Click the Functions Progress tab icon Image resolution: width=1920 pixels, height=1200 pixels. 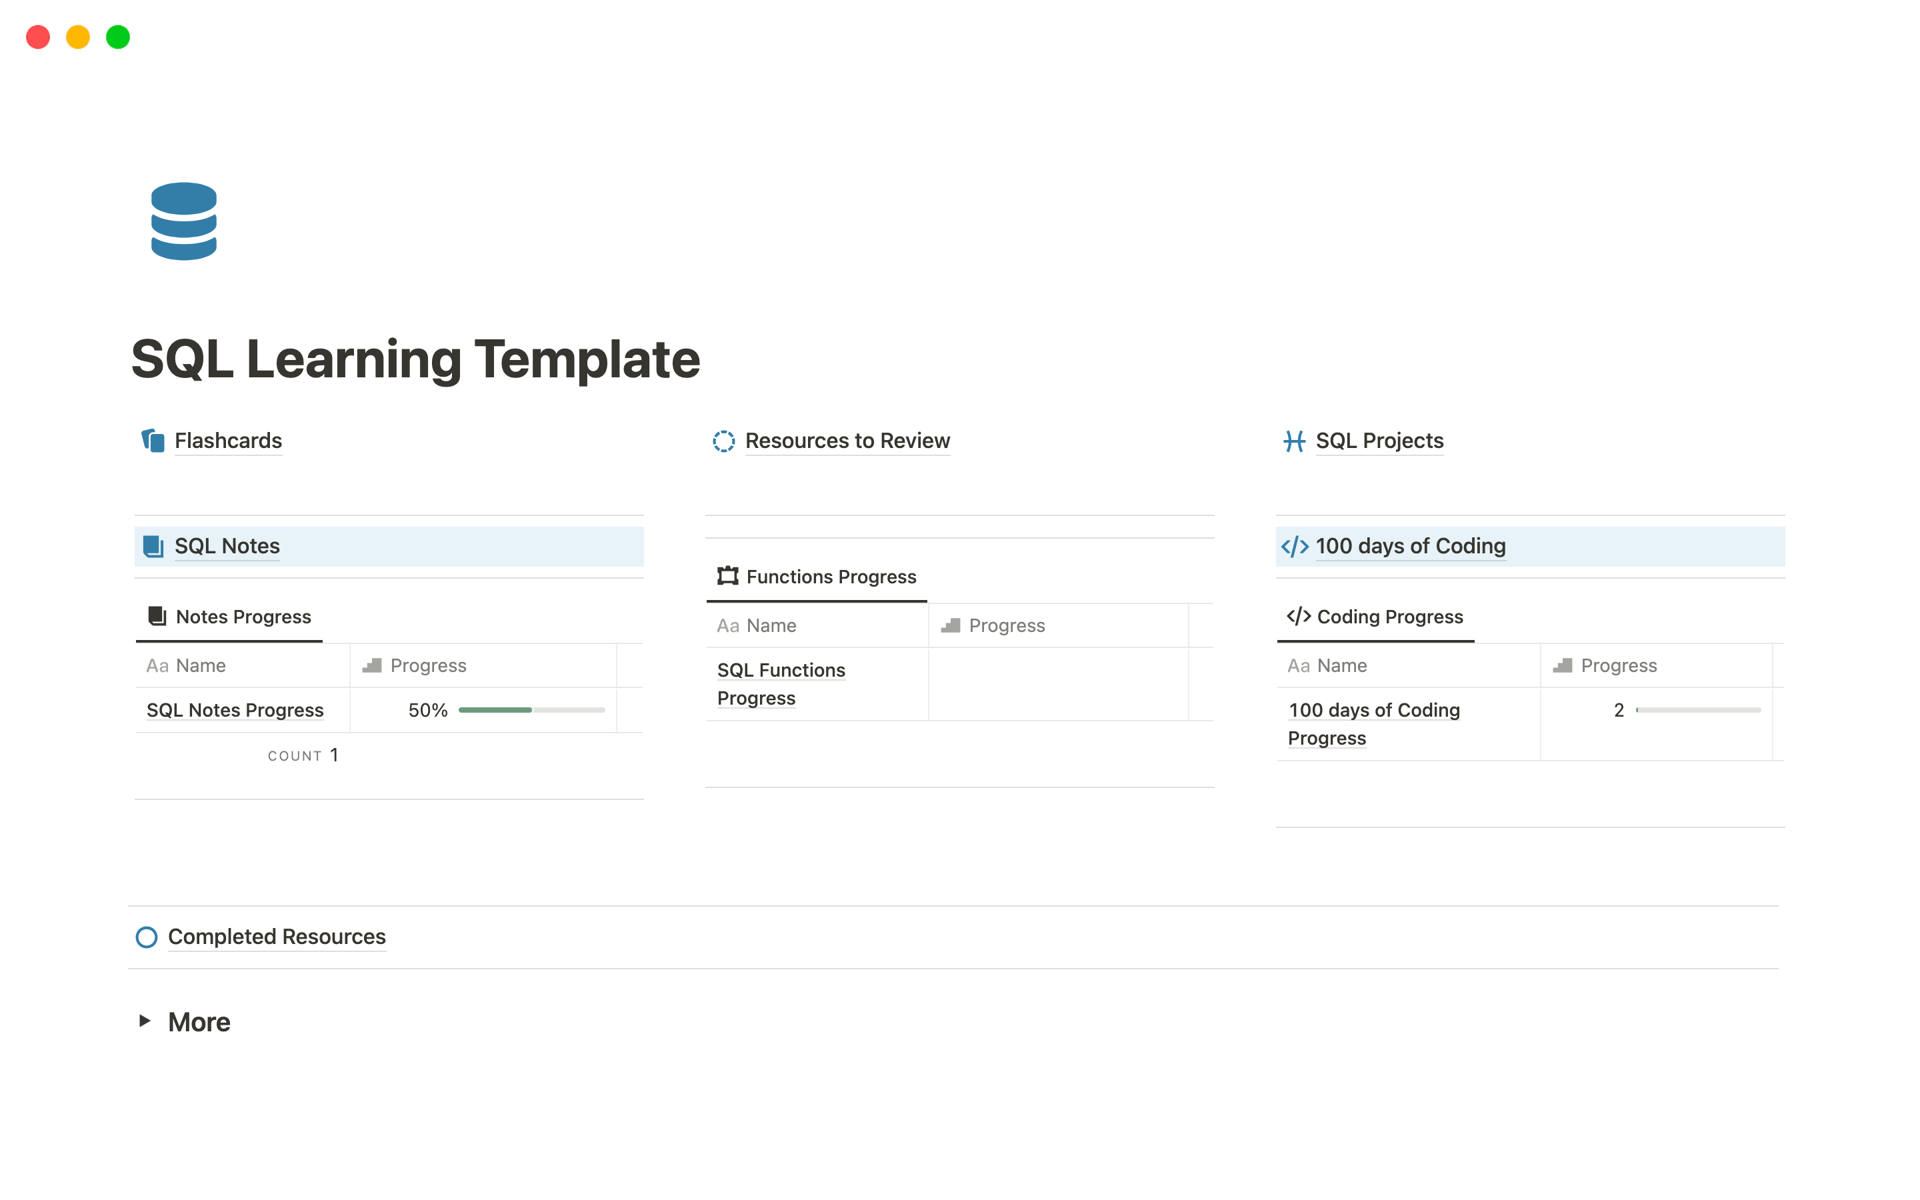click(728, 576)
